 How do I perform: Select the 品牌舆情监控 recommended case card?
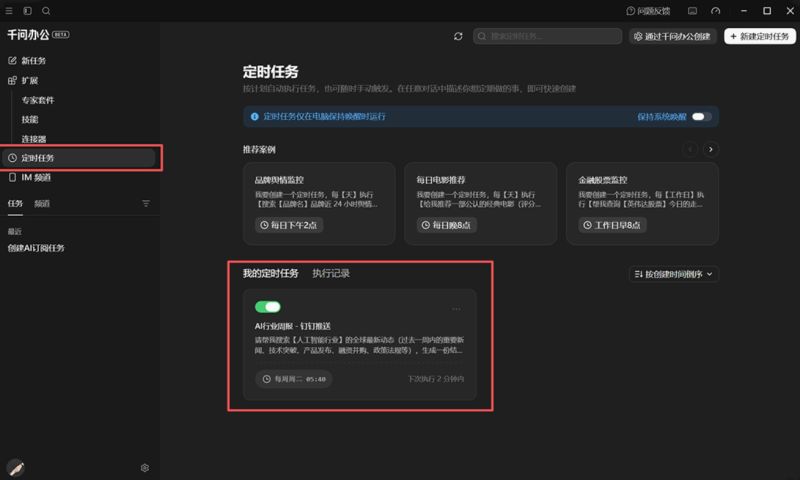click(319, 204)
